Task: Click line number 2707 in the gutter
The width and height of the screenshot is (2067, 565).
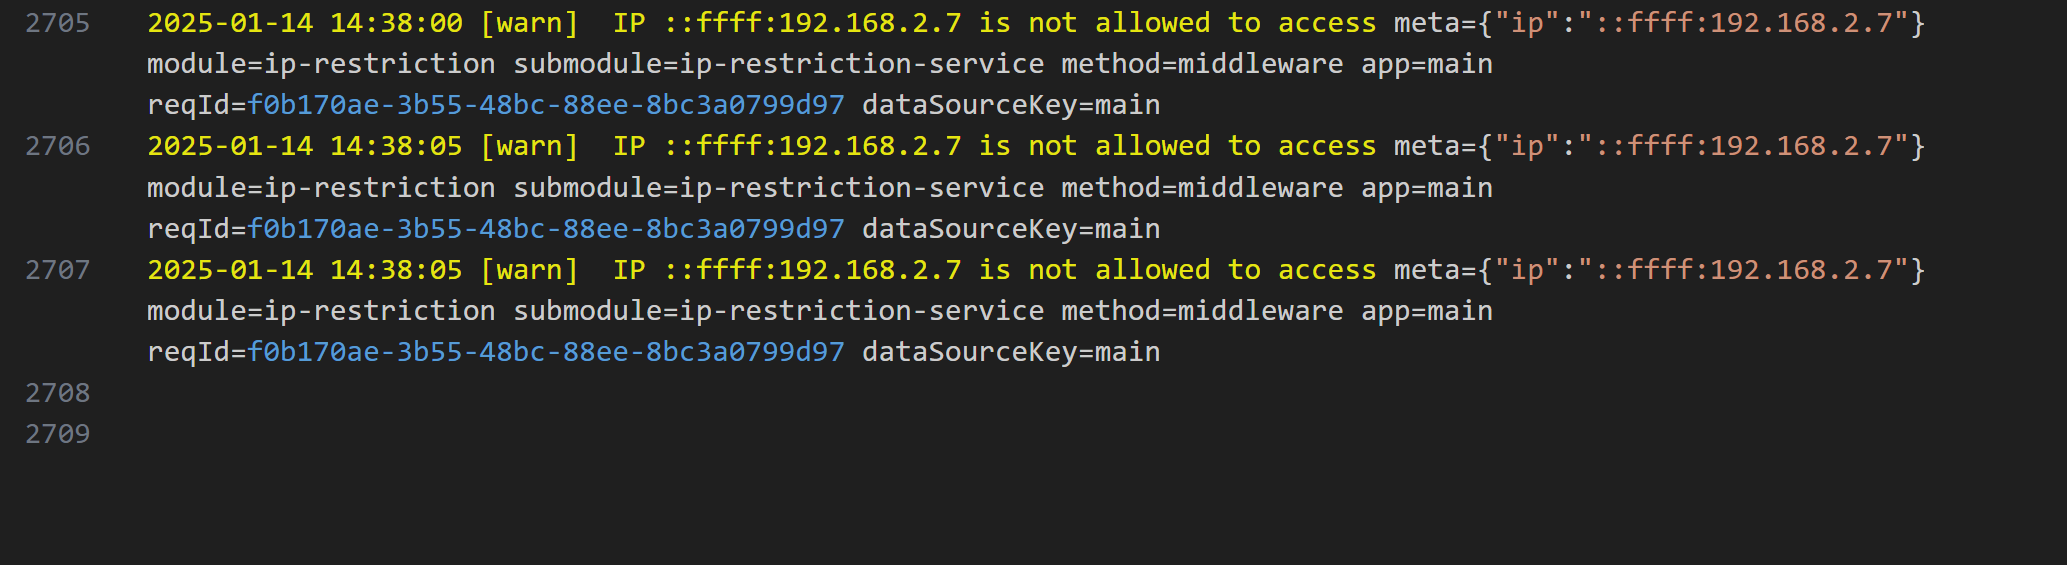Action: tap(58, 270)
